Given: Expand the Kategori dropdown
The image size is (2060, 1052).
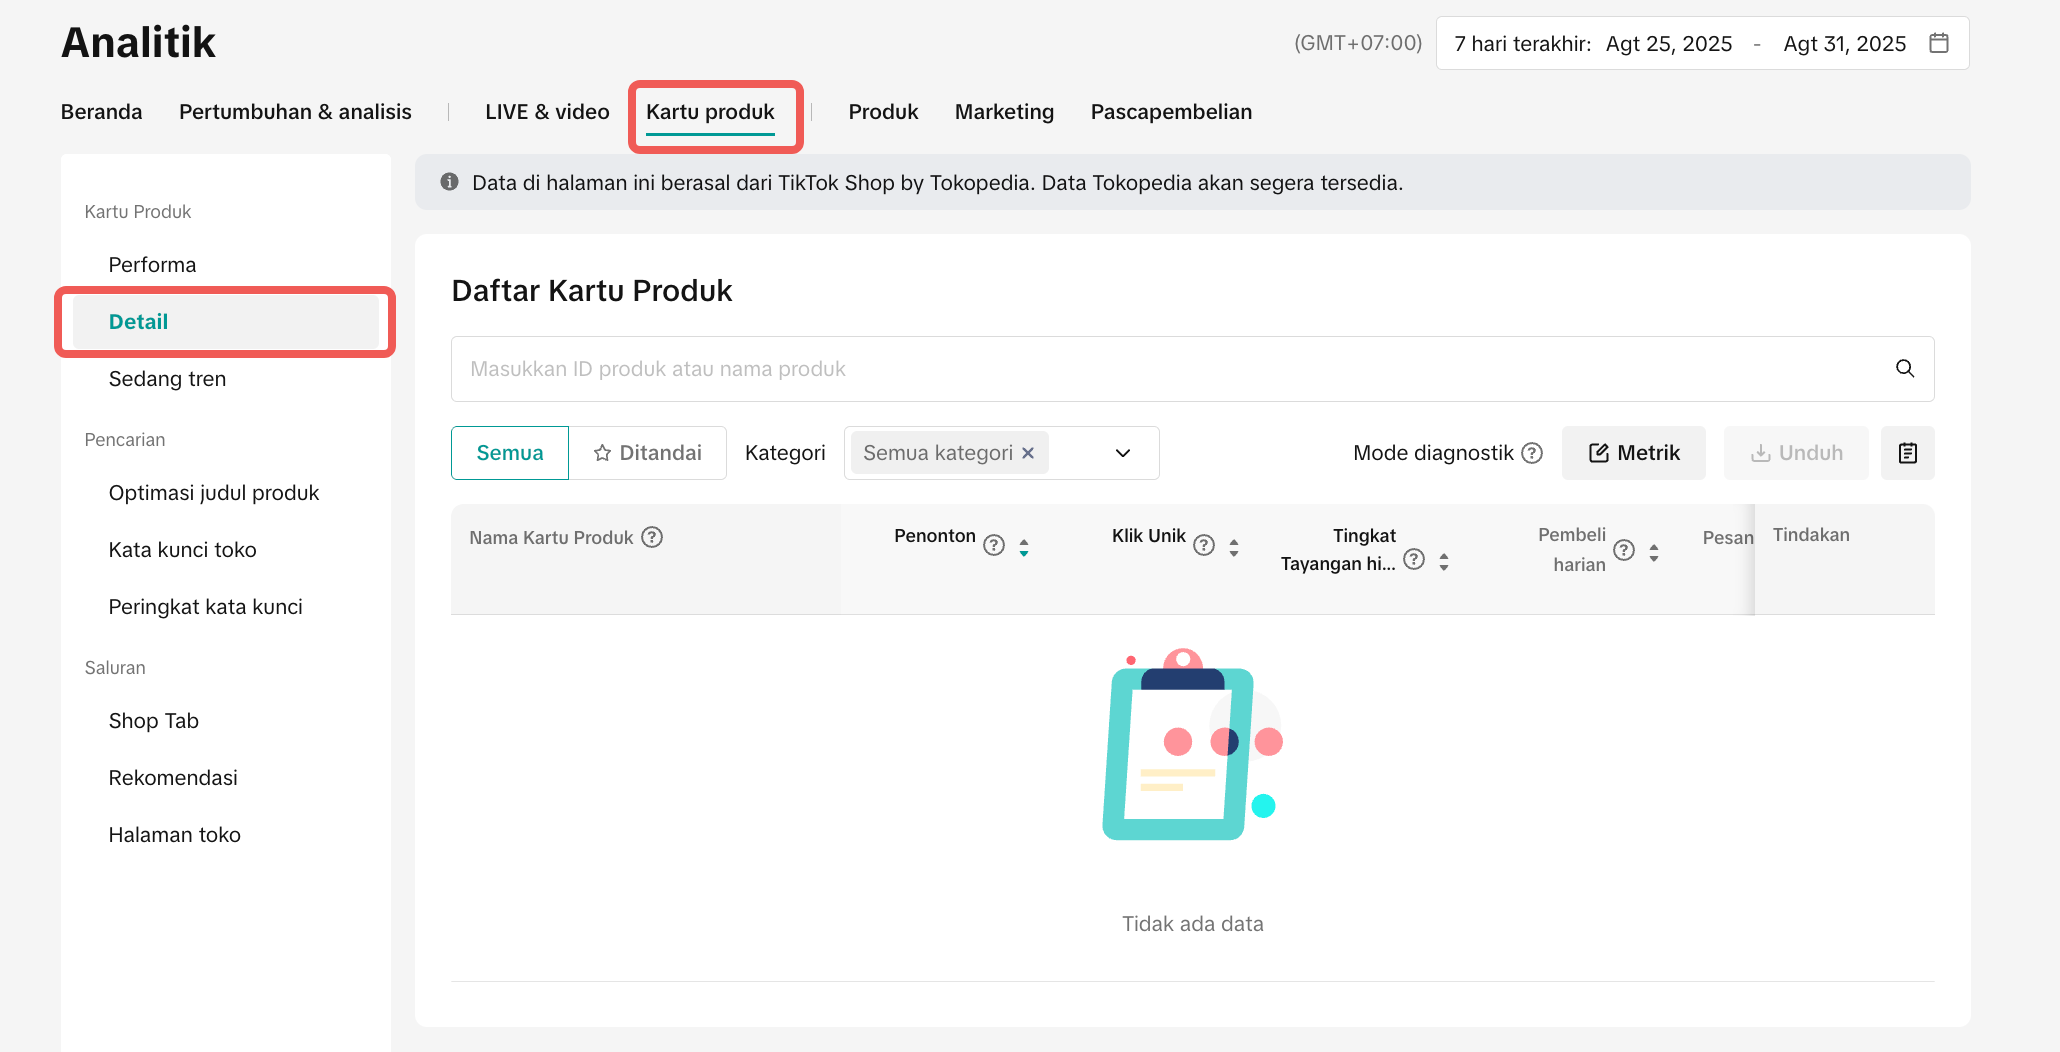Looking at the screenshot, I should [1122, 453].
